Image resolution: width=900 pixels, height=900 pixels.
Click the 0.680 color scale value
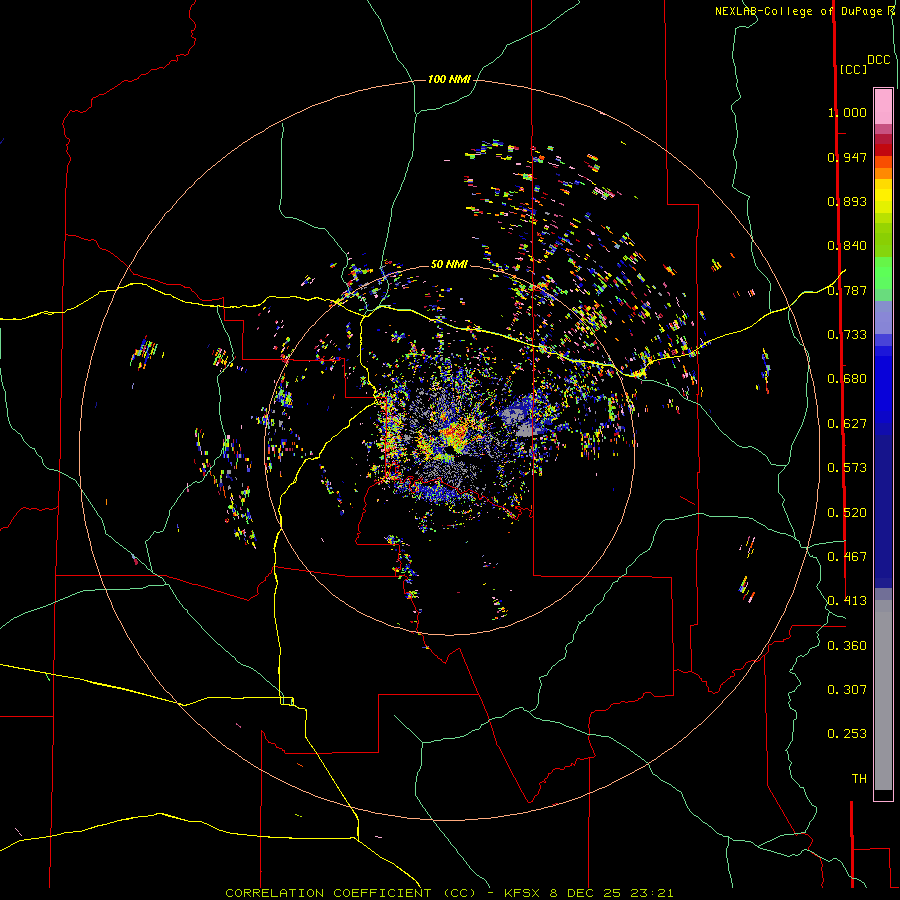(x=847, y=379)
